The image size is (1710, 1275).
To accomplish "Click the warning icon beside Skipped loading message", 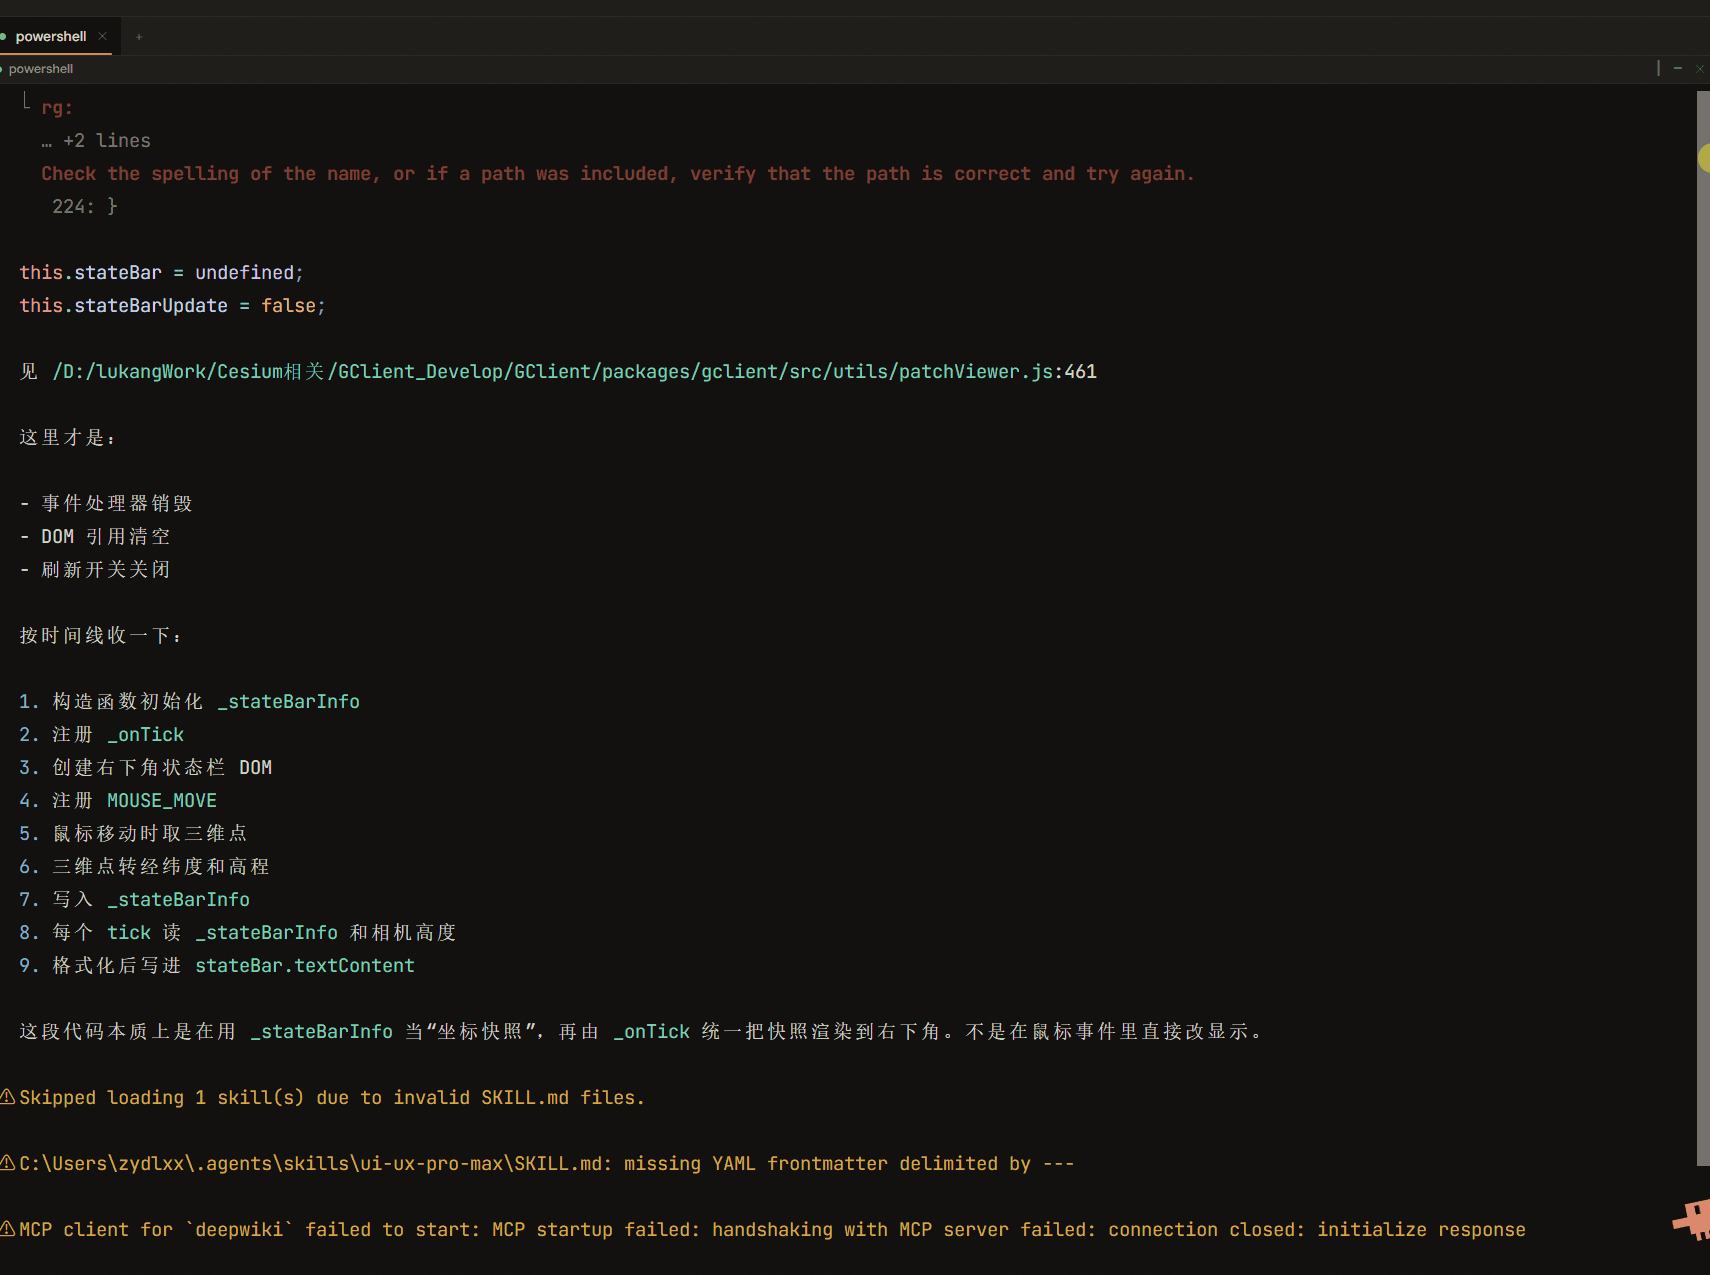I will [x=8, y=1097].
